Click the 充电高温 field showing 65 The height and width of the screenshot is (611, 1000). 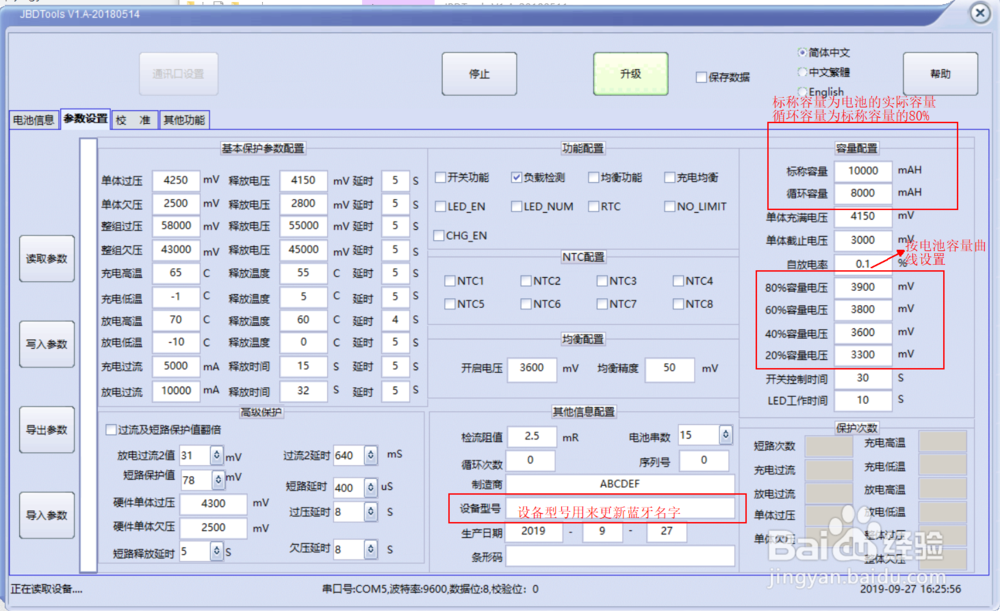click(176, 273)
